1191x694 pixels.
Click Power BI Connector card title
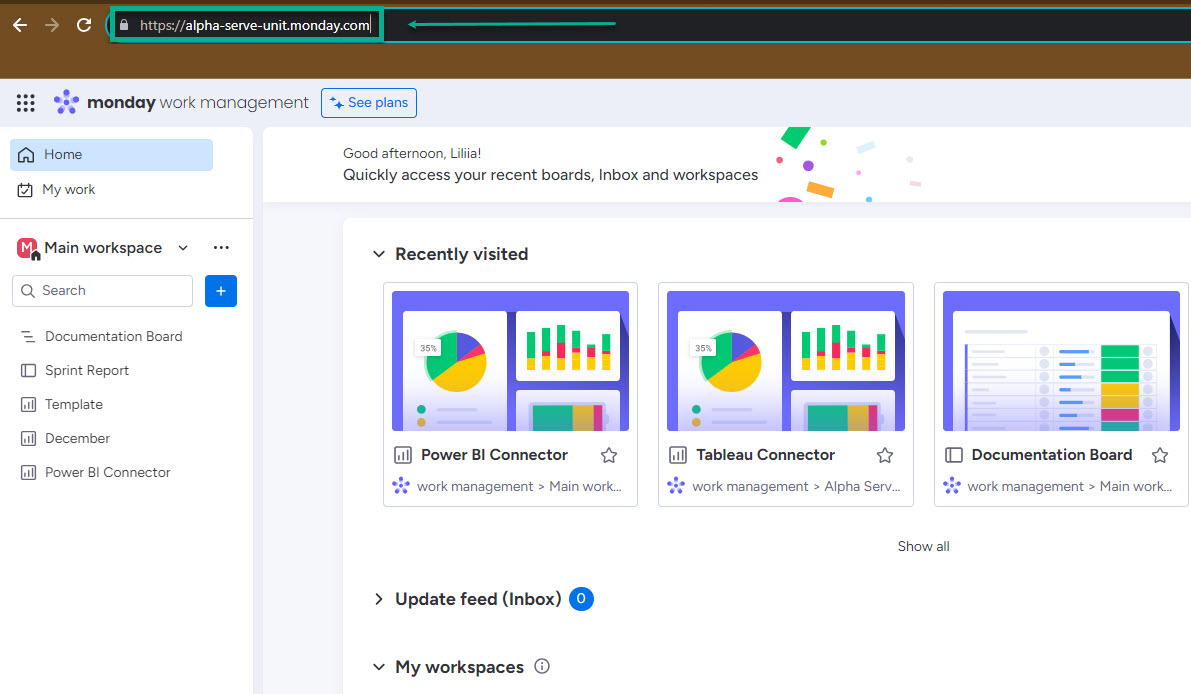[x=494, y=455]
